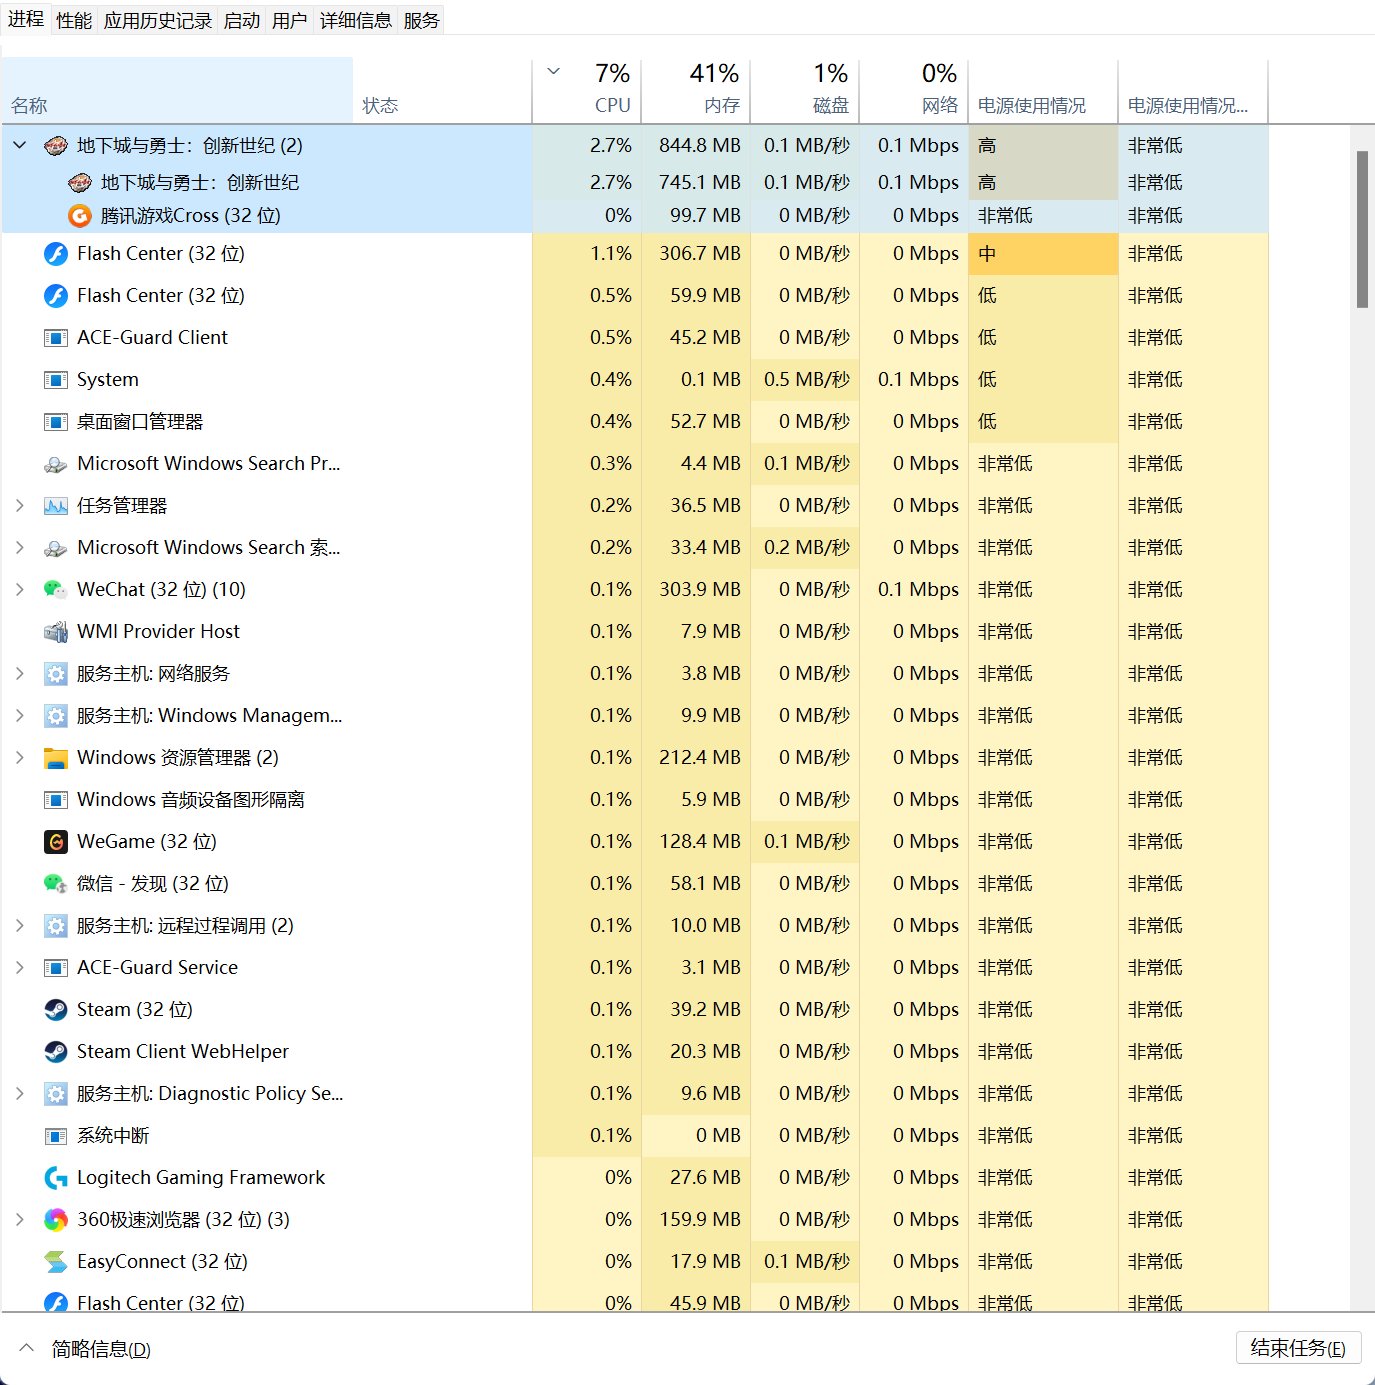This screenshot has width=1375, height=1385.
Task: Expand the 任务管理器 process group
Action: tap(20, 506)
